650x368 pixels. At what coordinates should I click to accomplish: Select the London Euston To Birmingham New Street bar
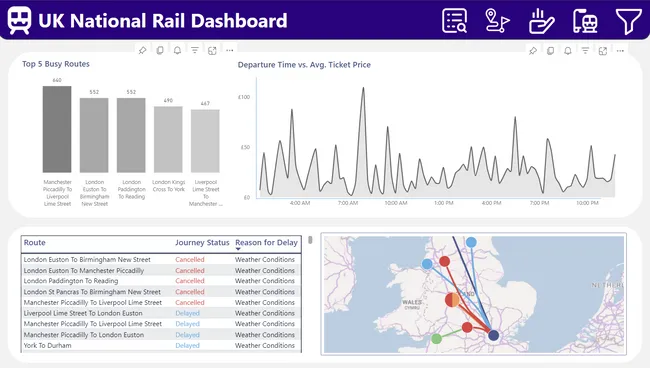pos(94,135)
